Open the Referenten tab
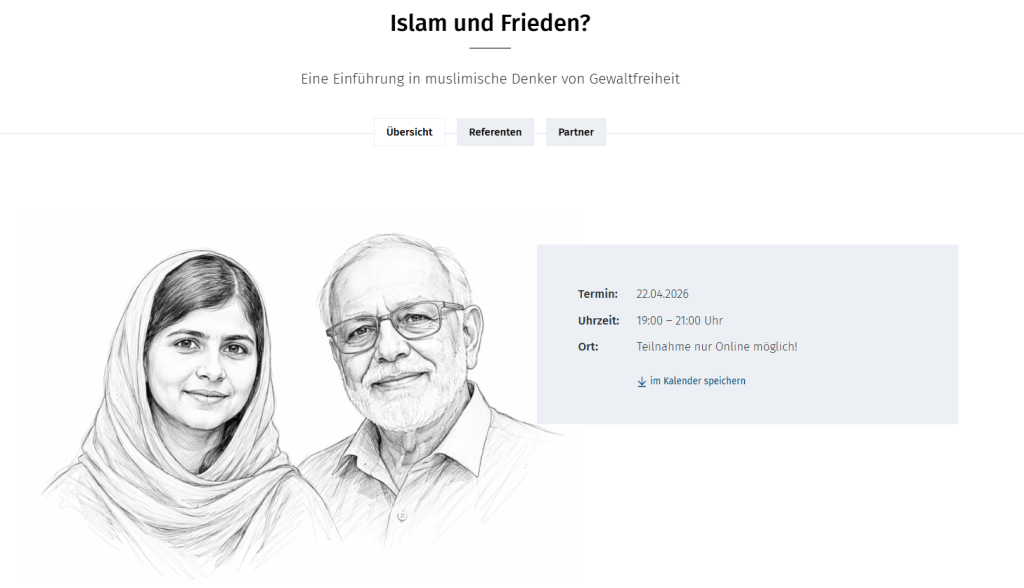This screenshot has width=1024, height=588. (x=495, y=132)
